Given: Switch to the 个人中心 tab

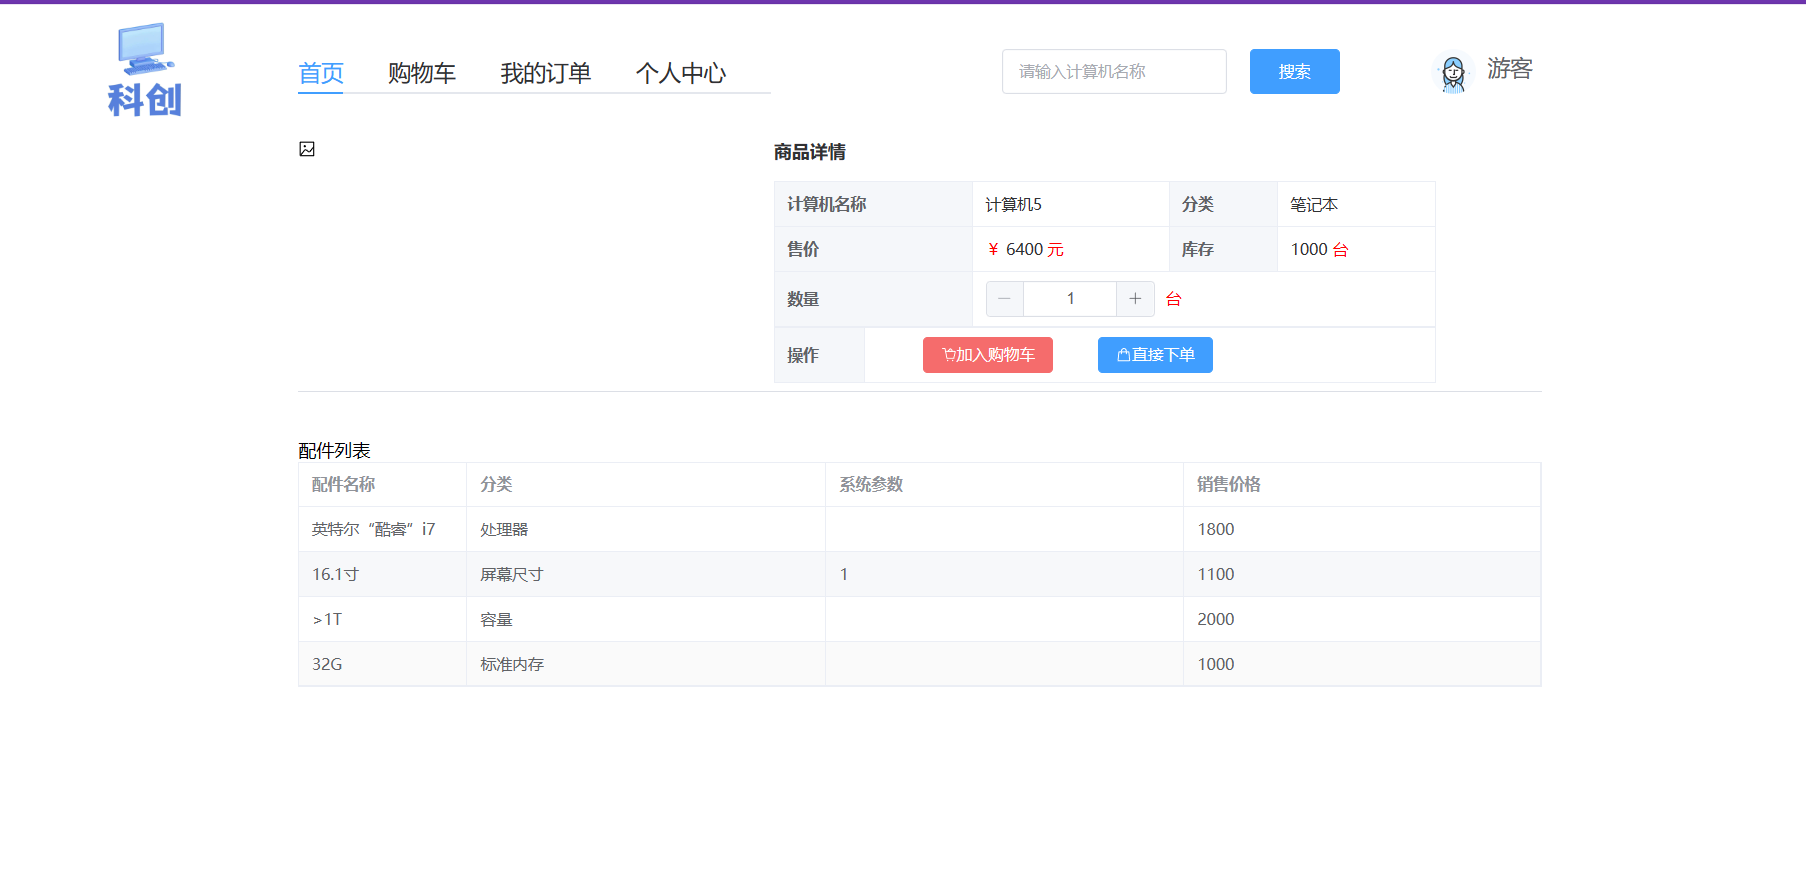Looking at the screenshot, I should tap(681, 73).
